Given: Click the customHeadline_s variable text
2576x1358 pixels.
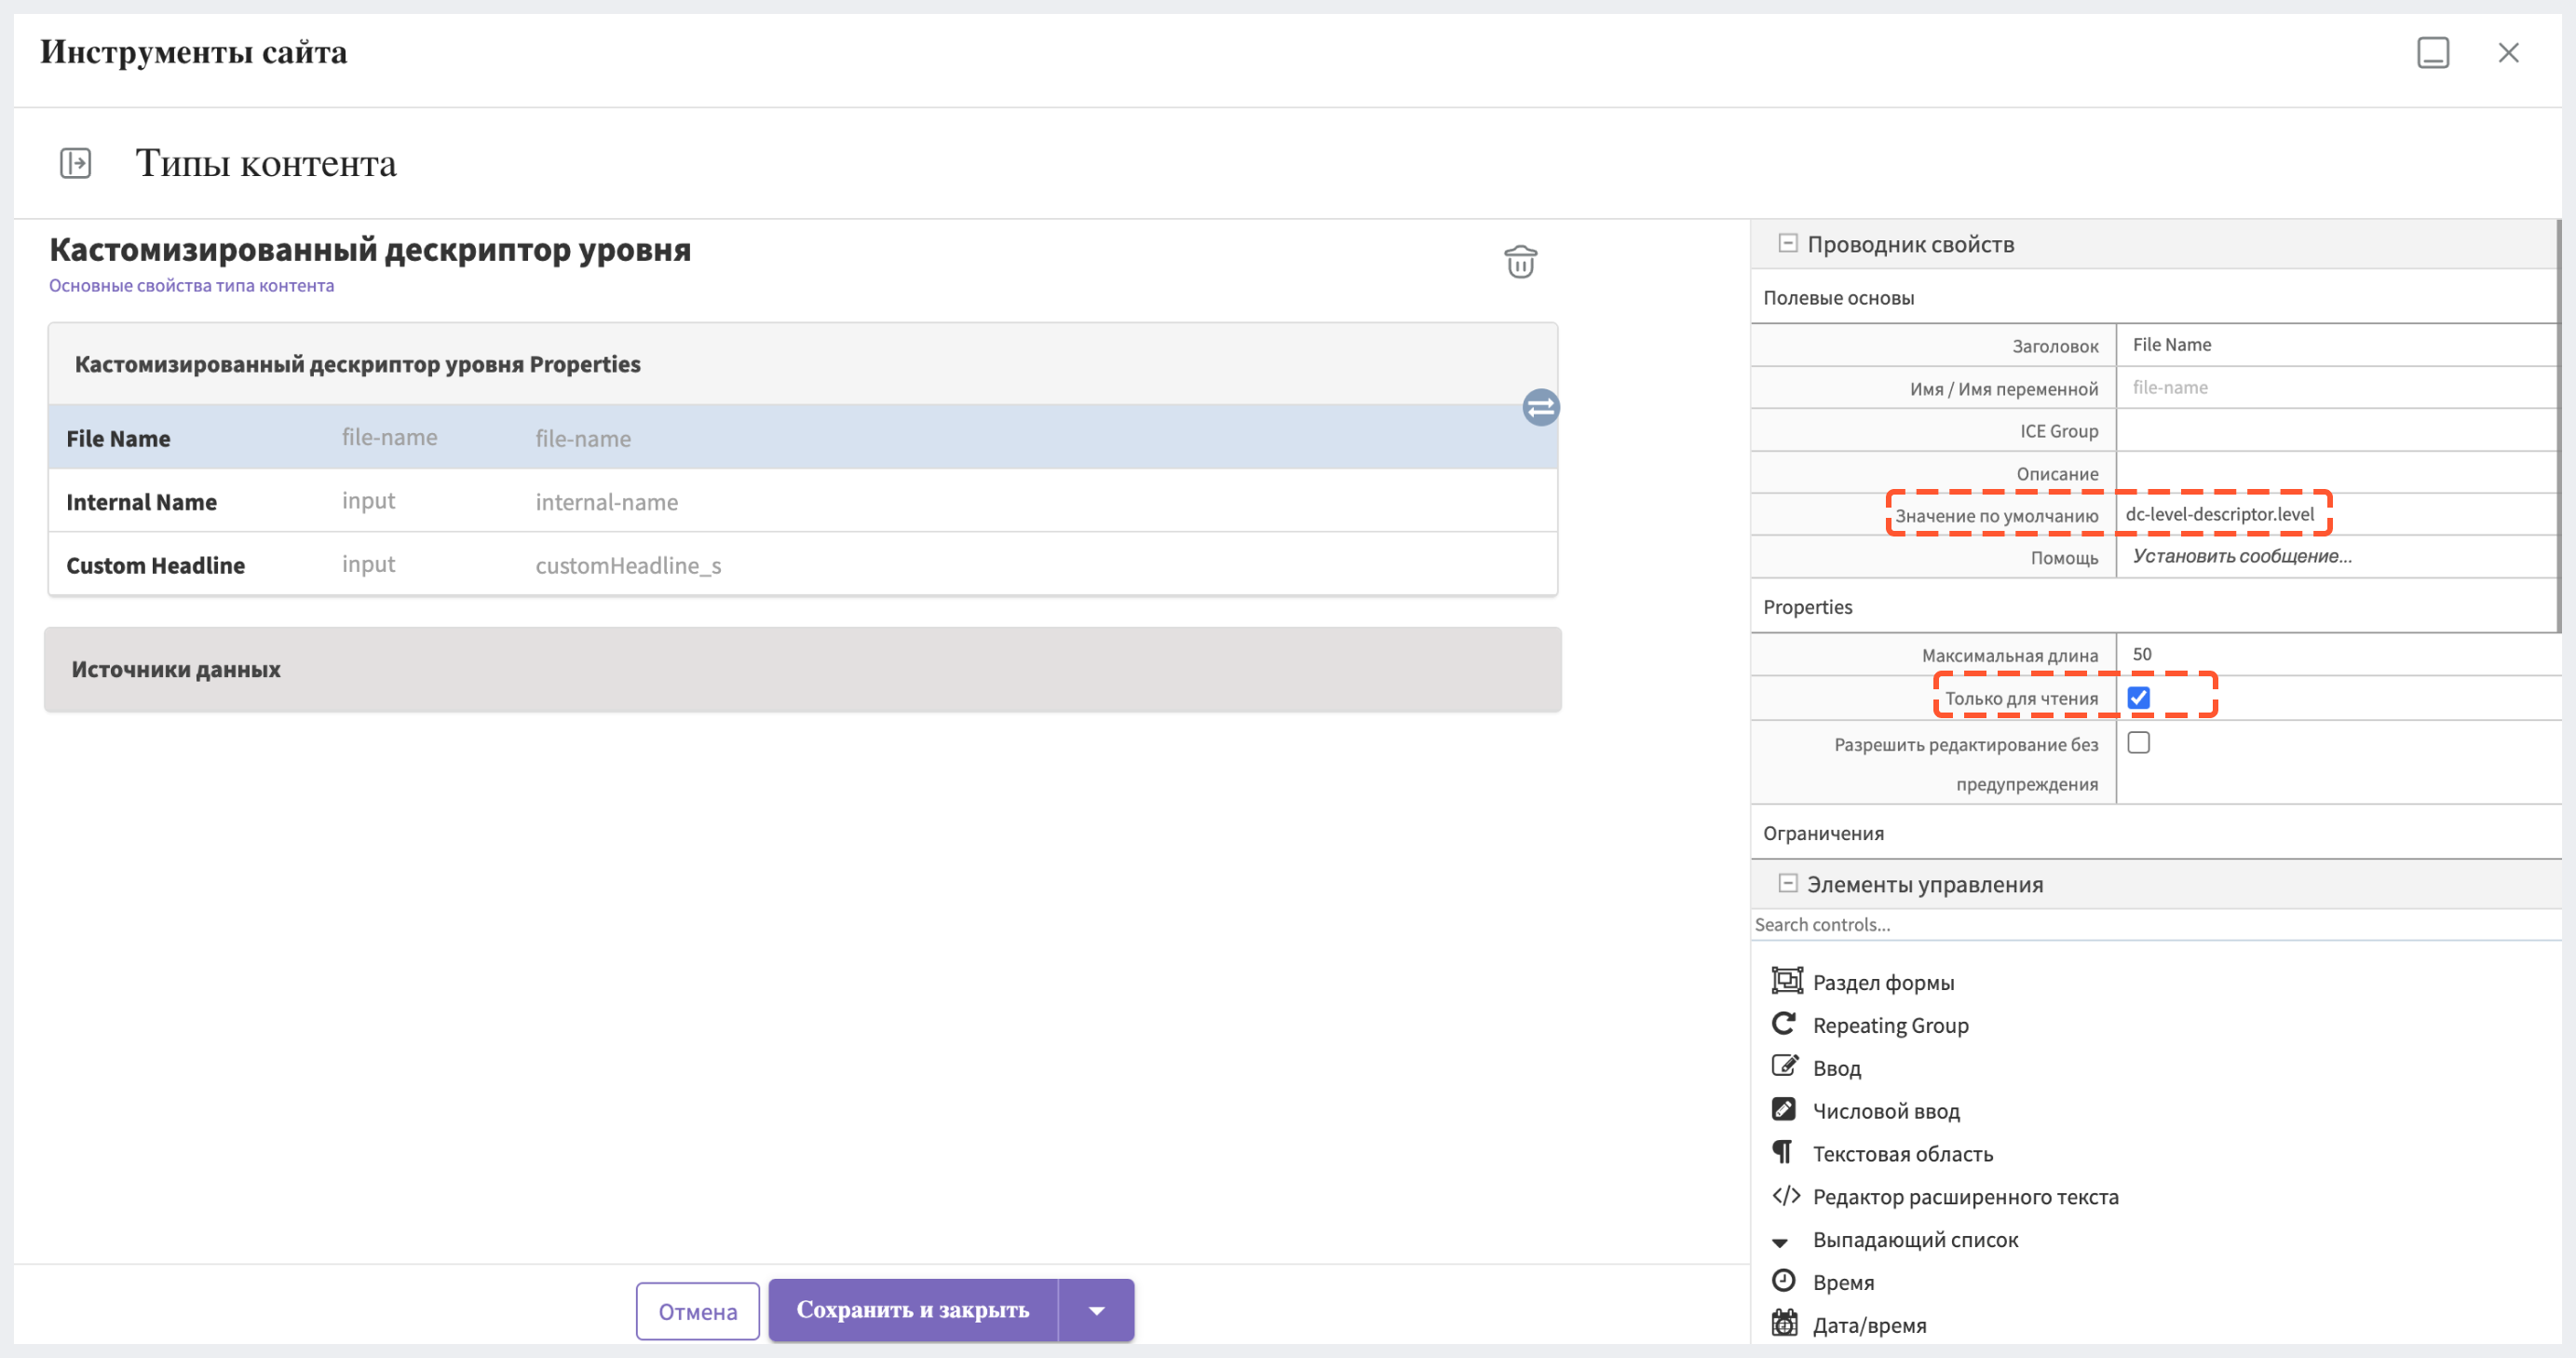Looking at the screenshot, I should point(628,566).
